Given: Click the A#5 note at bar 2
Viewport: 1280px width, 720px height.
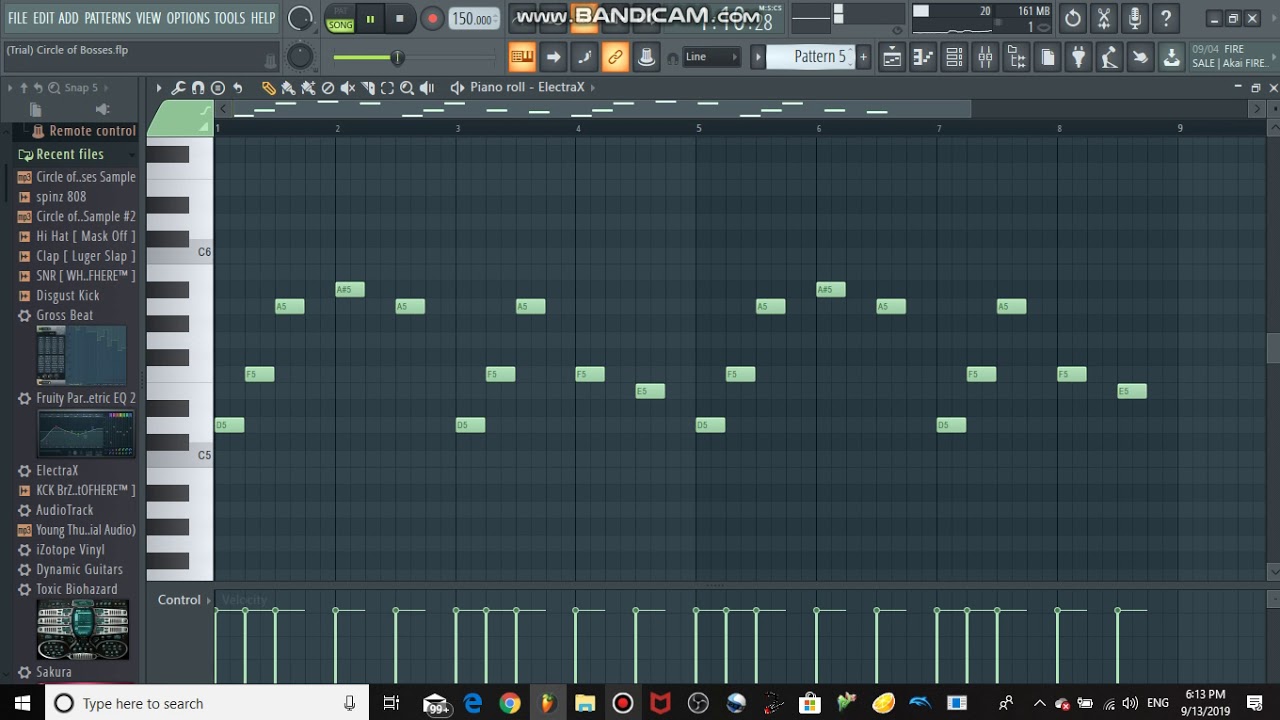Looking at the screenshot, I should click(350, 290).
